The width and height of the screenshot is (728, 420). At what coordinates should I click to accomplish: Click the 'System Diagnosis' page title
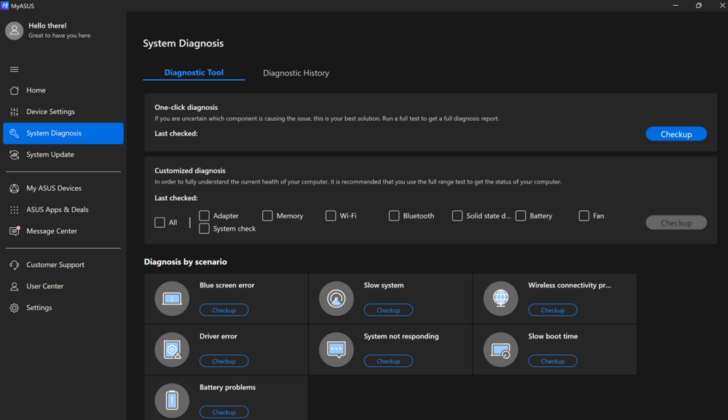[183, 43]
